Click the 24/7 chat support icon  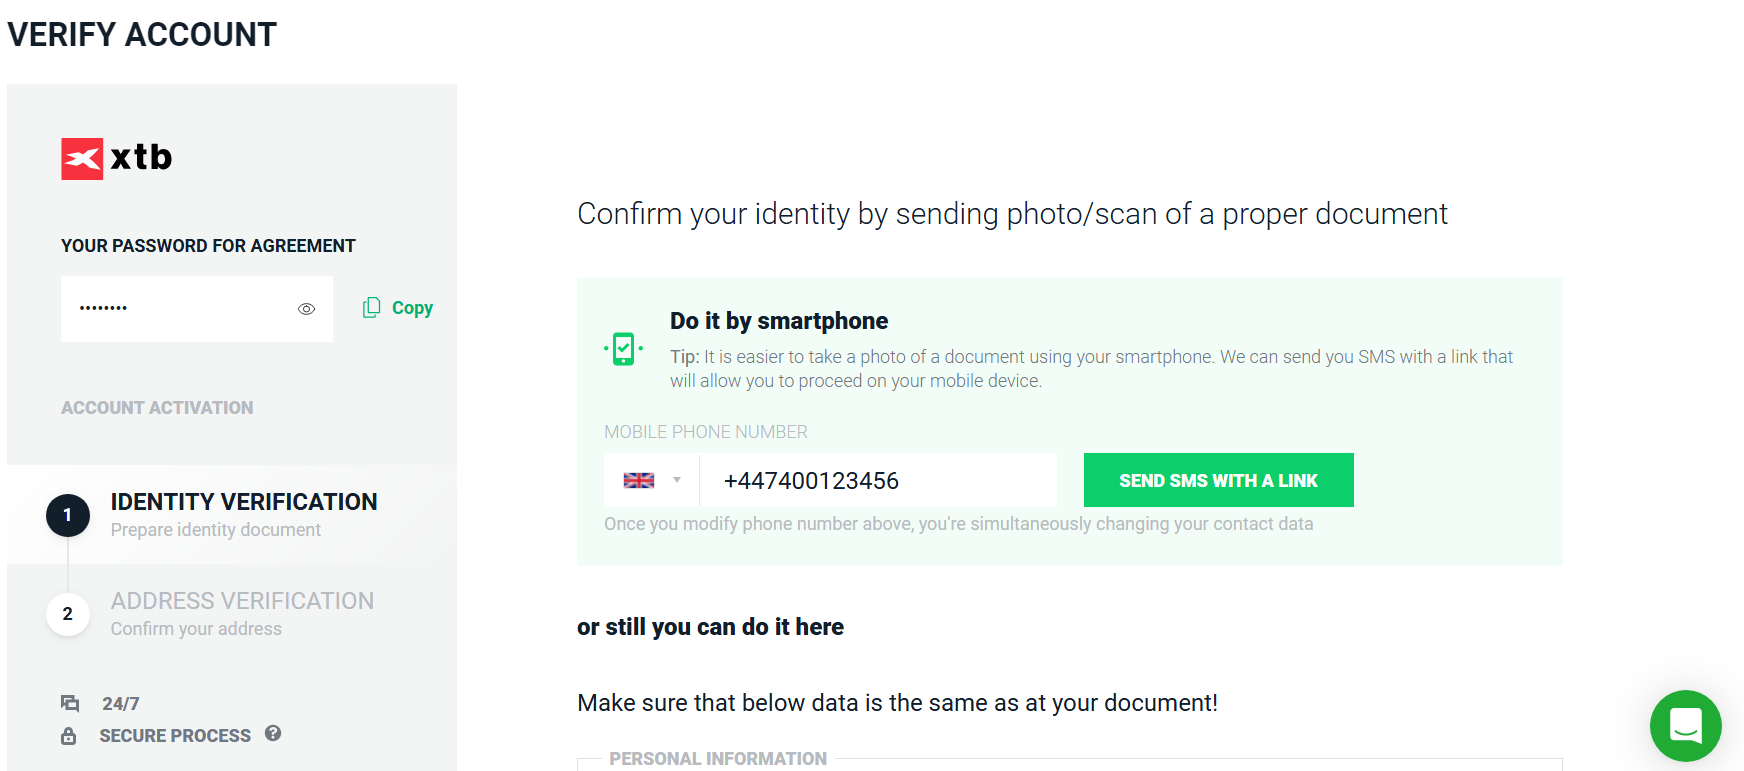(x=70, y=704)
